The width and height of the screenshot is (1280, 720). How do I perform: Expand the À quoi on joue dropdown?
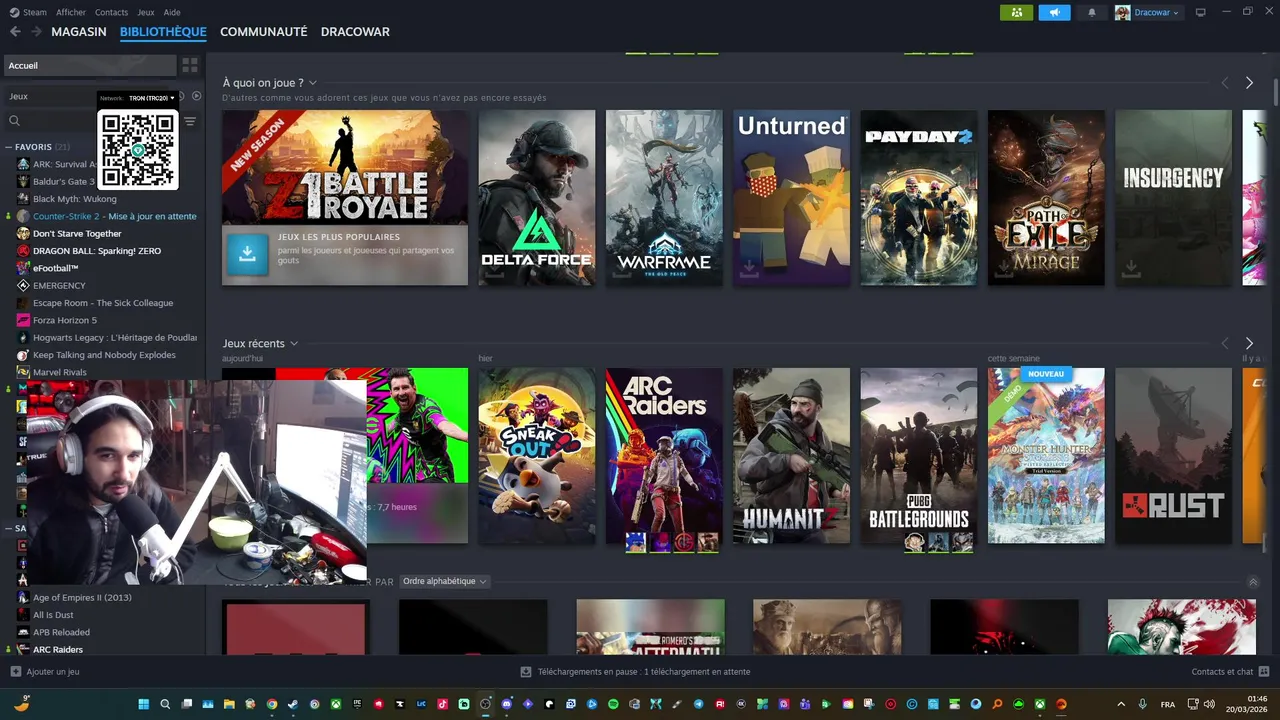[x=313, y=83]
